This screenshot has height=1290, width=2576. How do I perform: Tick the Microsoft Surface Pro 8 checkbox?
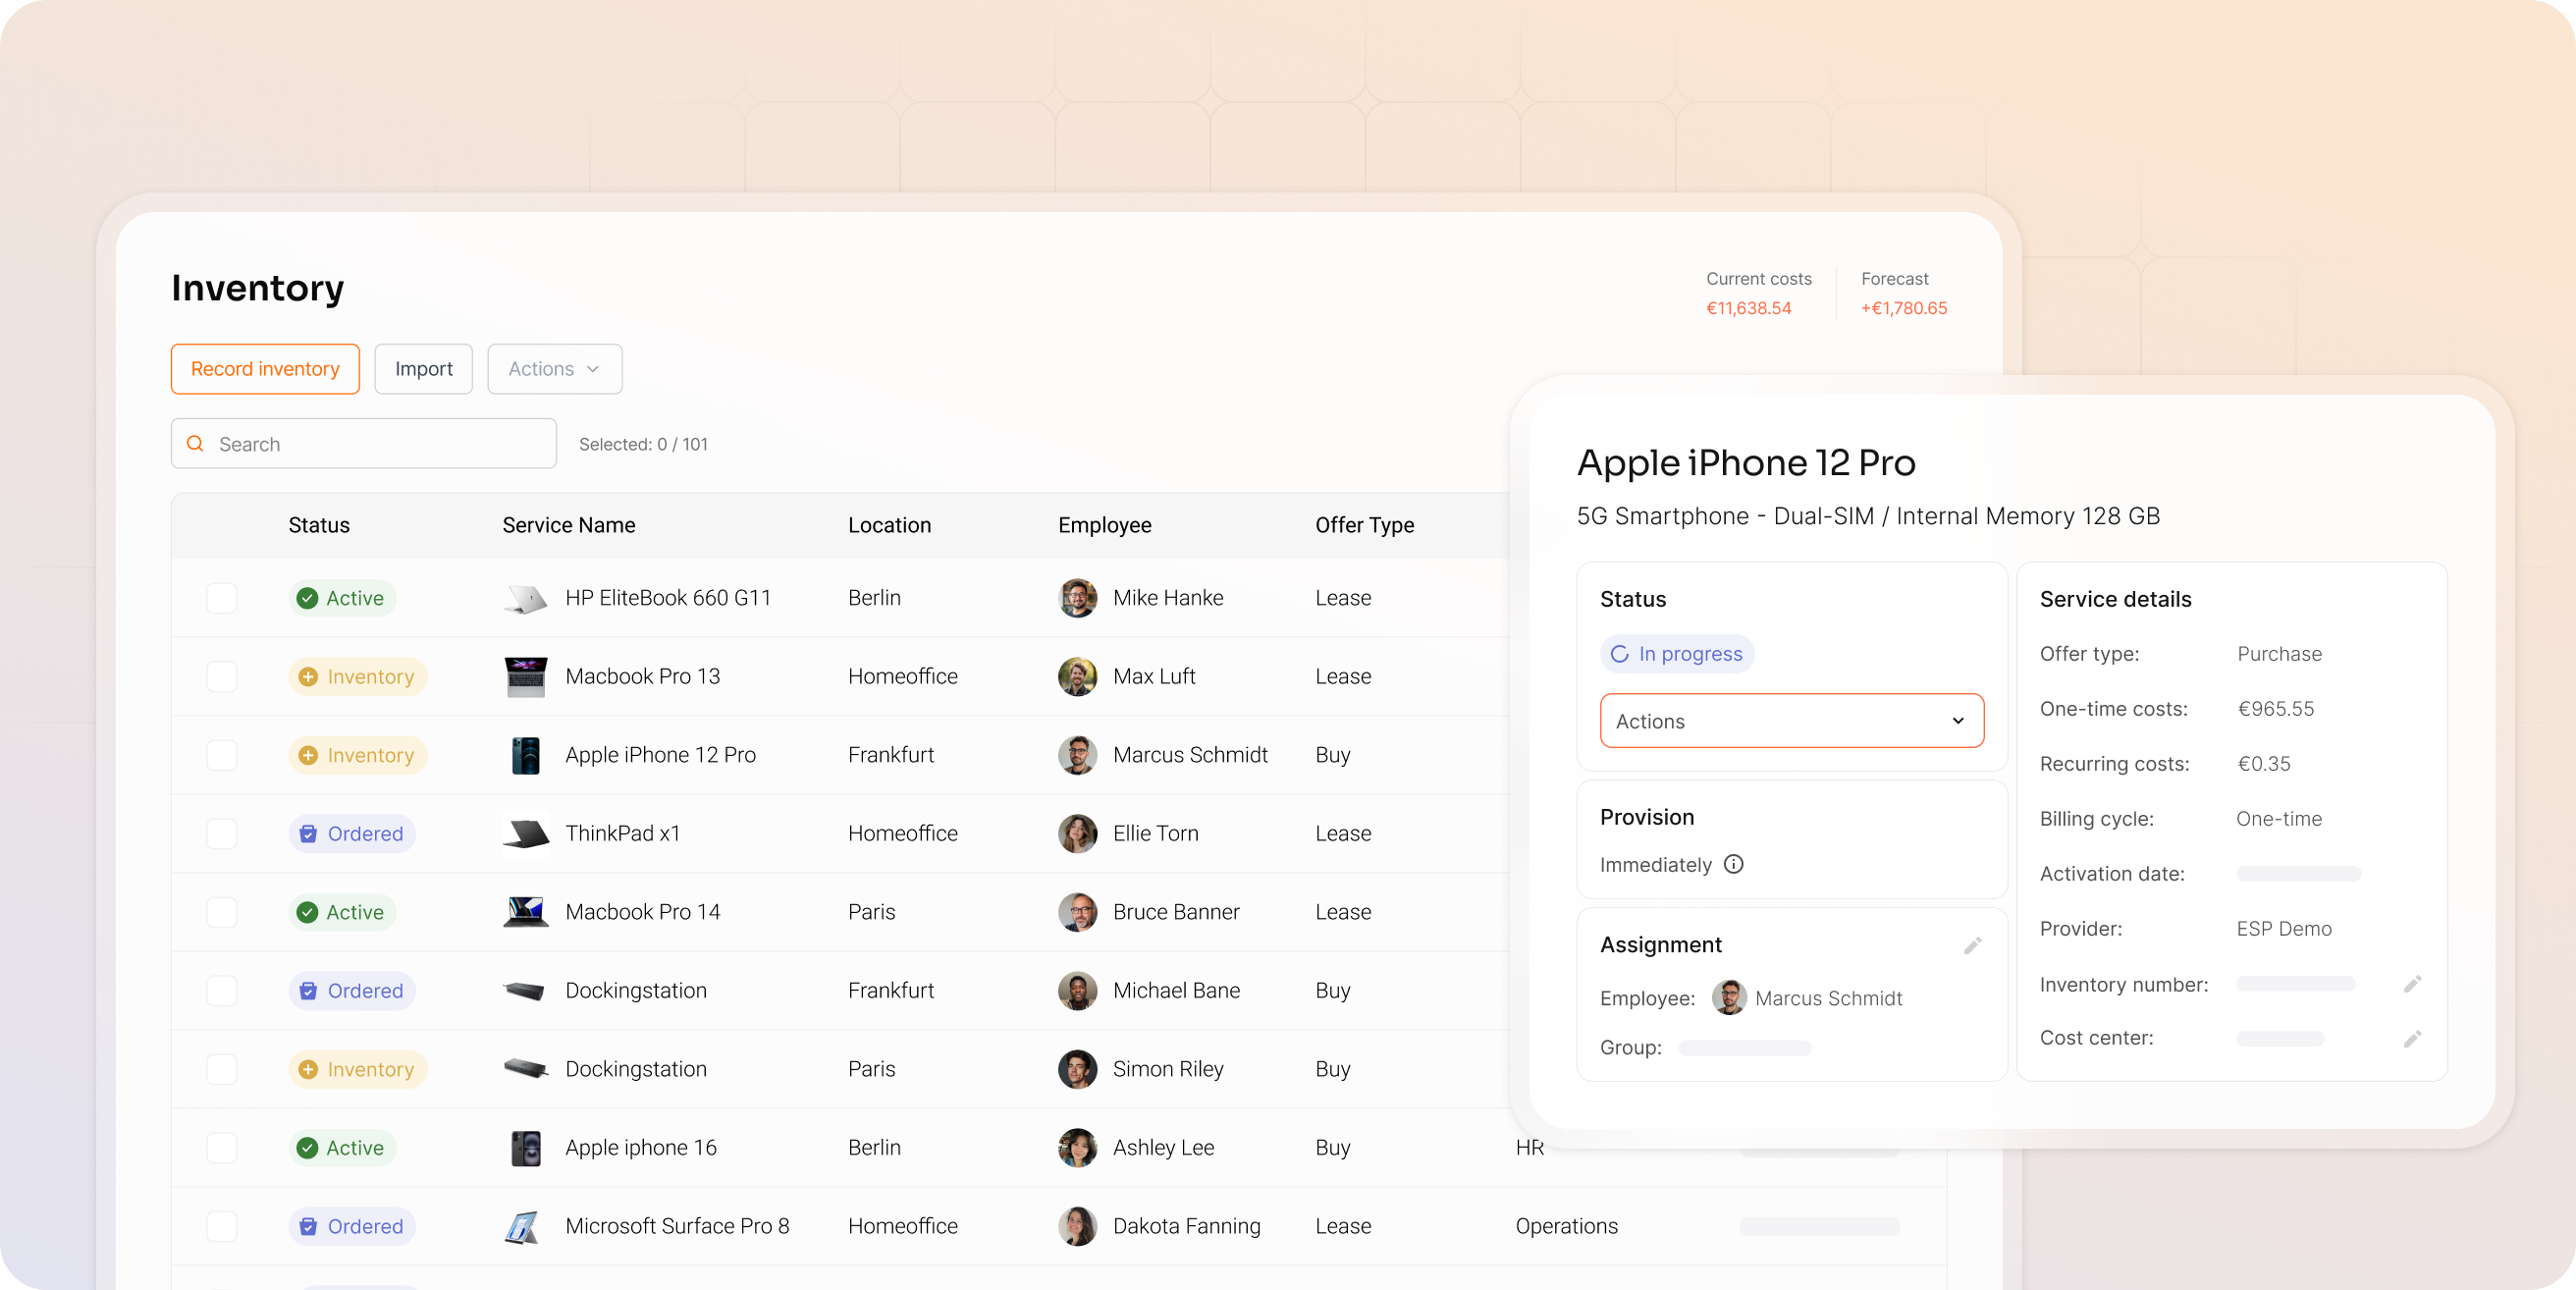(221, 1227)
